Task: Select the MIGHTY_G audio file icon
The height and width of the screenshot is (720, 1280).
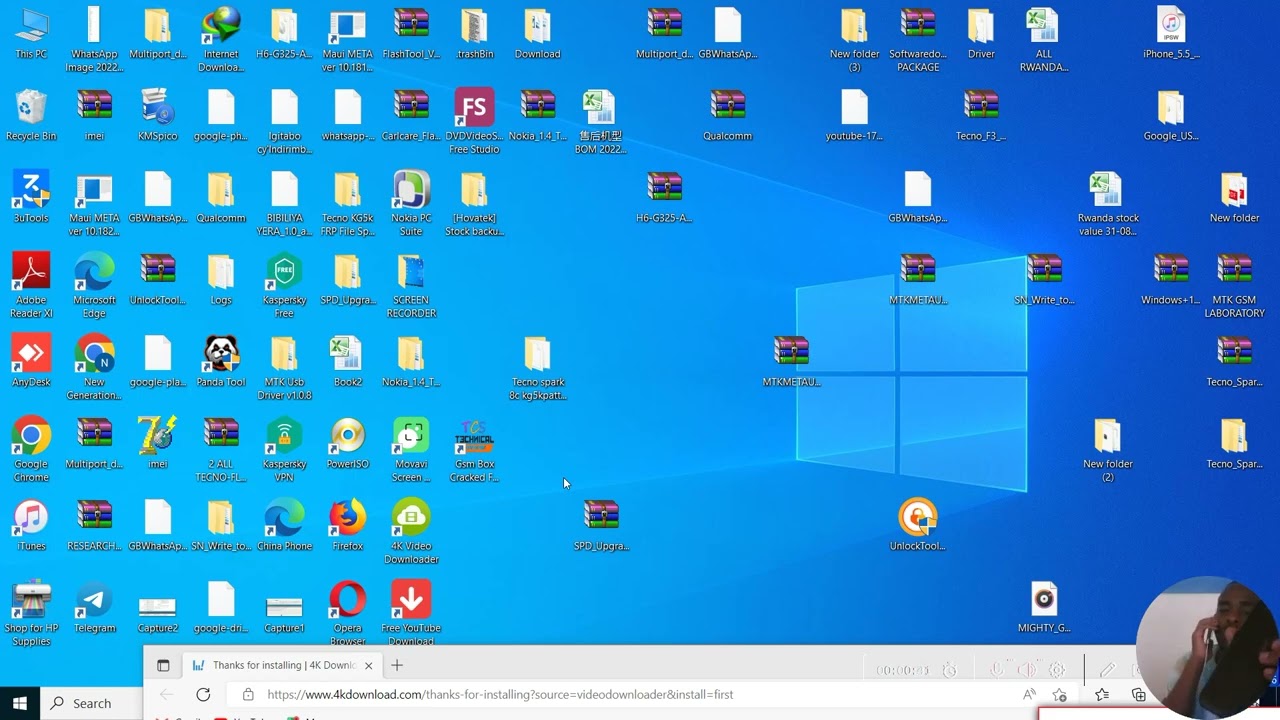Action: tap(1044, 607)
